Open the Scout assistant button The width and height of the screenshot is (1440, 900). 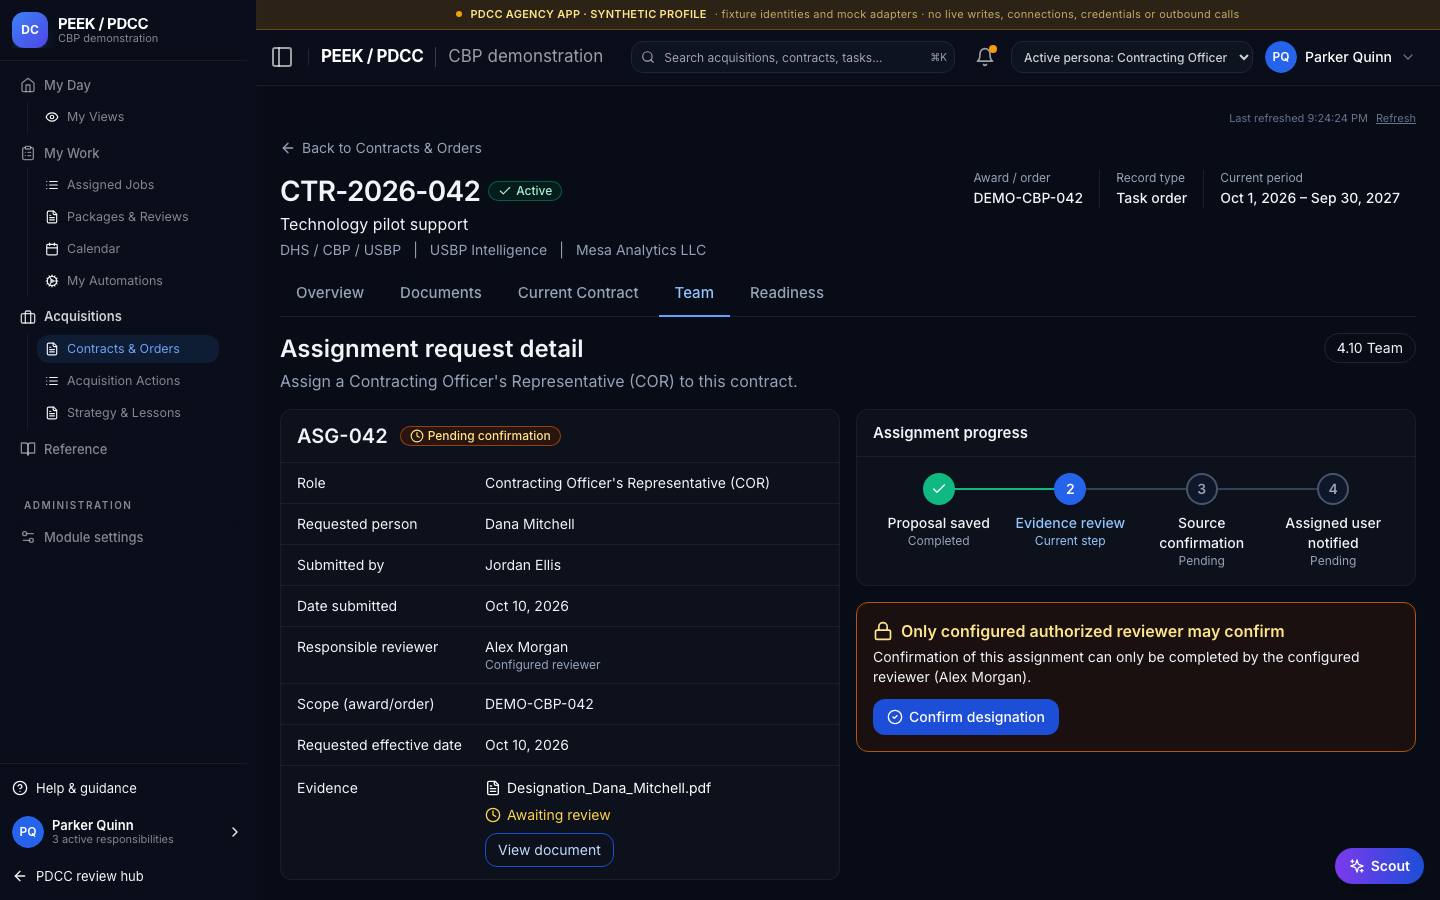click(x=1379, y=866)
